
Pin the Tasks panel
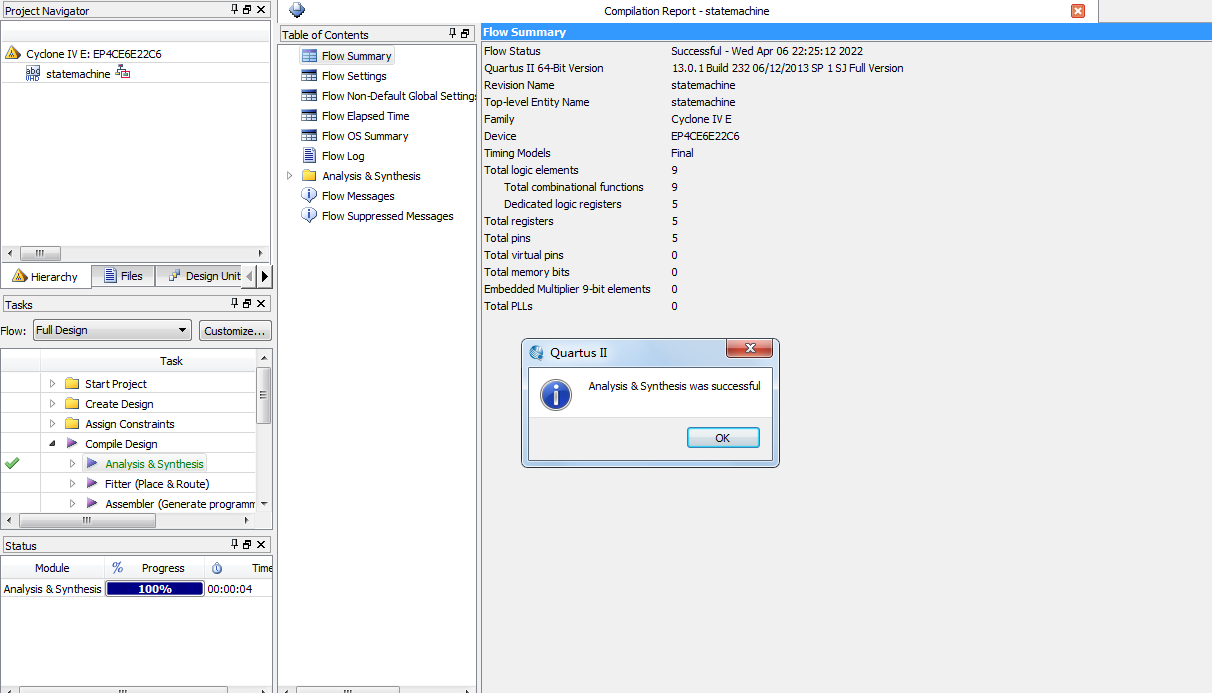point(235,304)
